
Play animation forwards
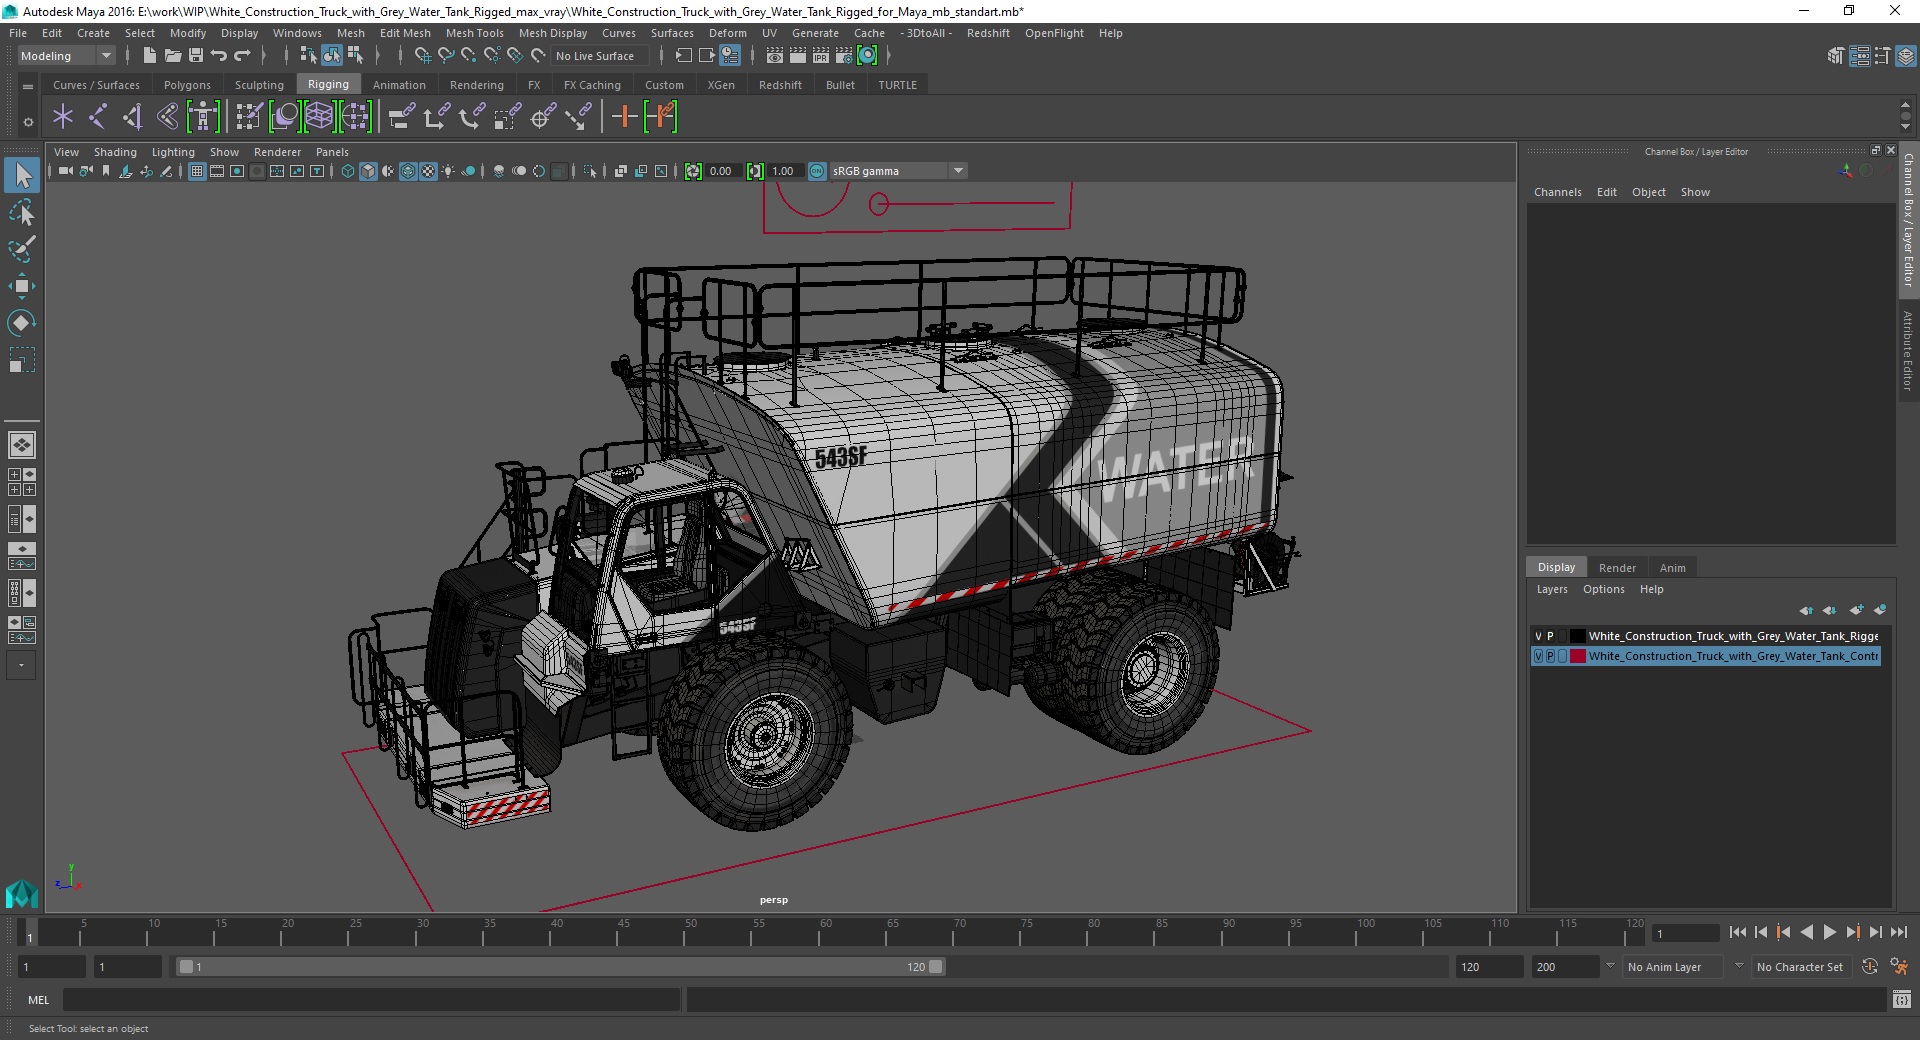(x=1829, y=932)
